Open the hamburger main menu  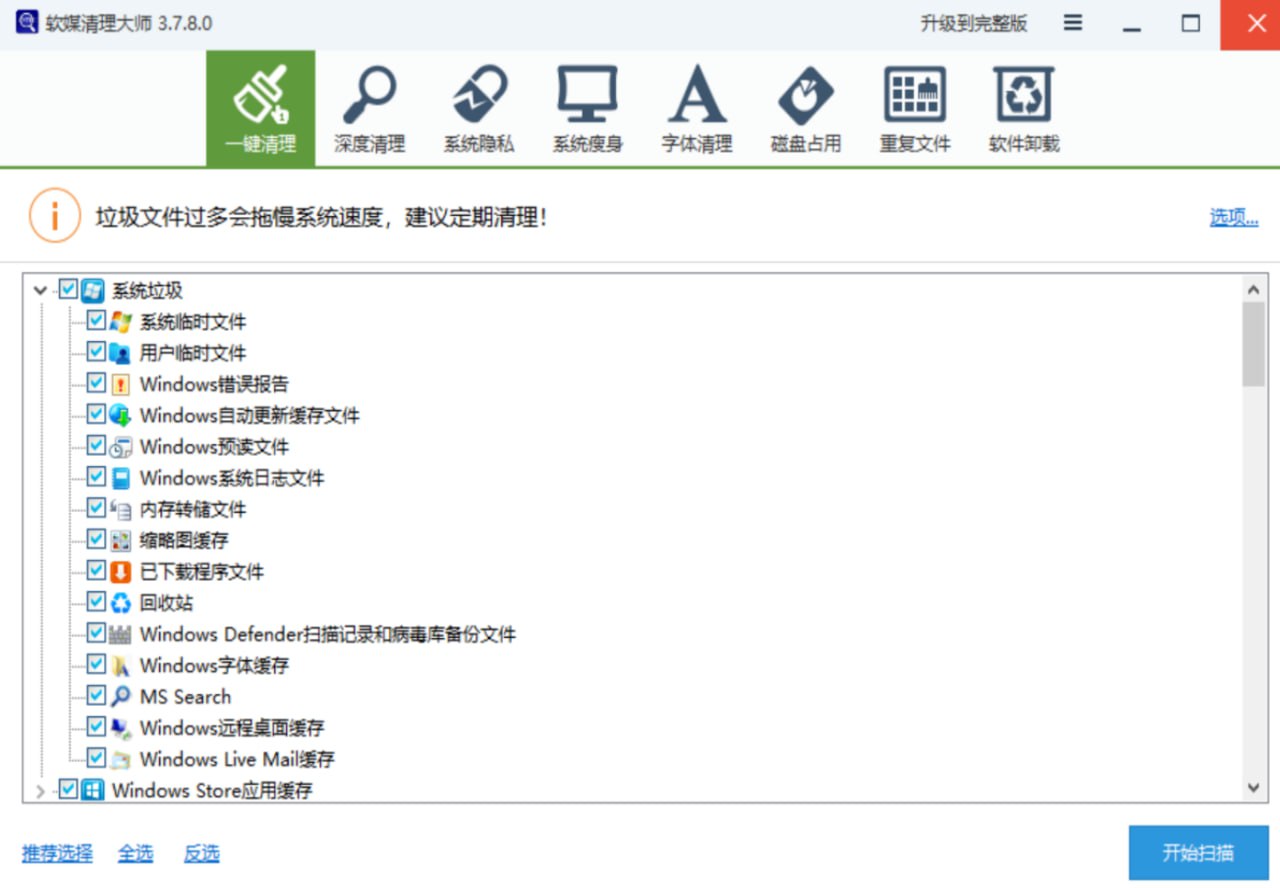tap(1073, 24)
